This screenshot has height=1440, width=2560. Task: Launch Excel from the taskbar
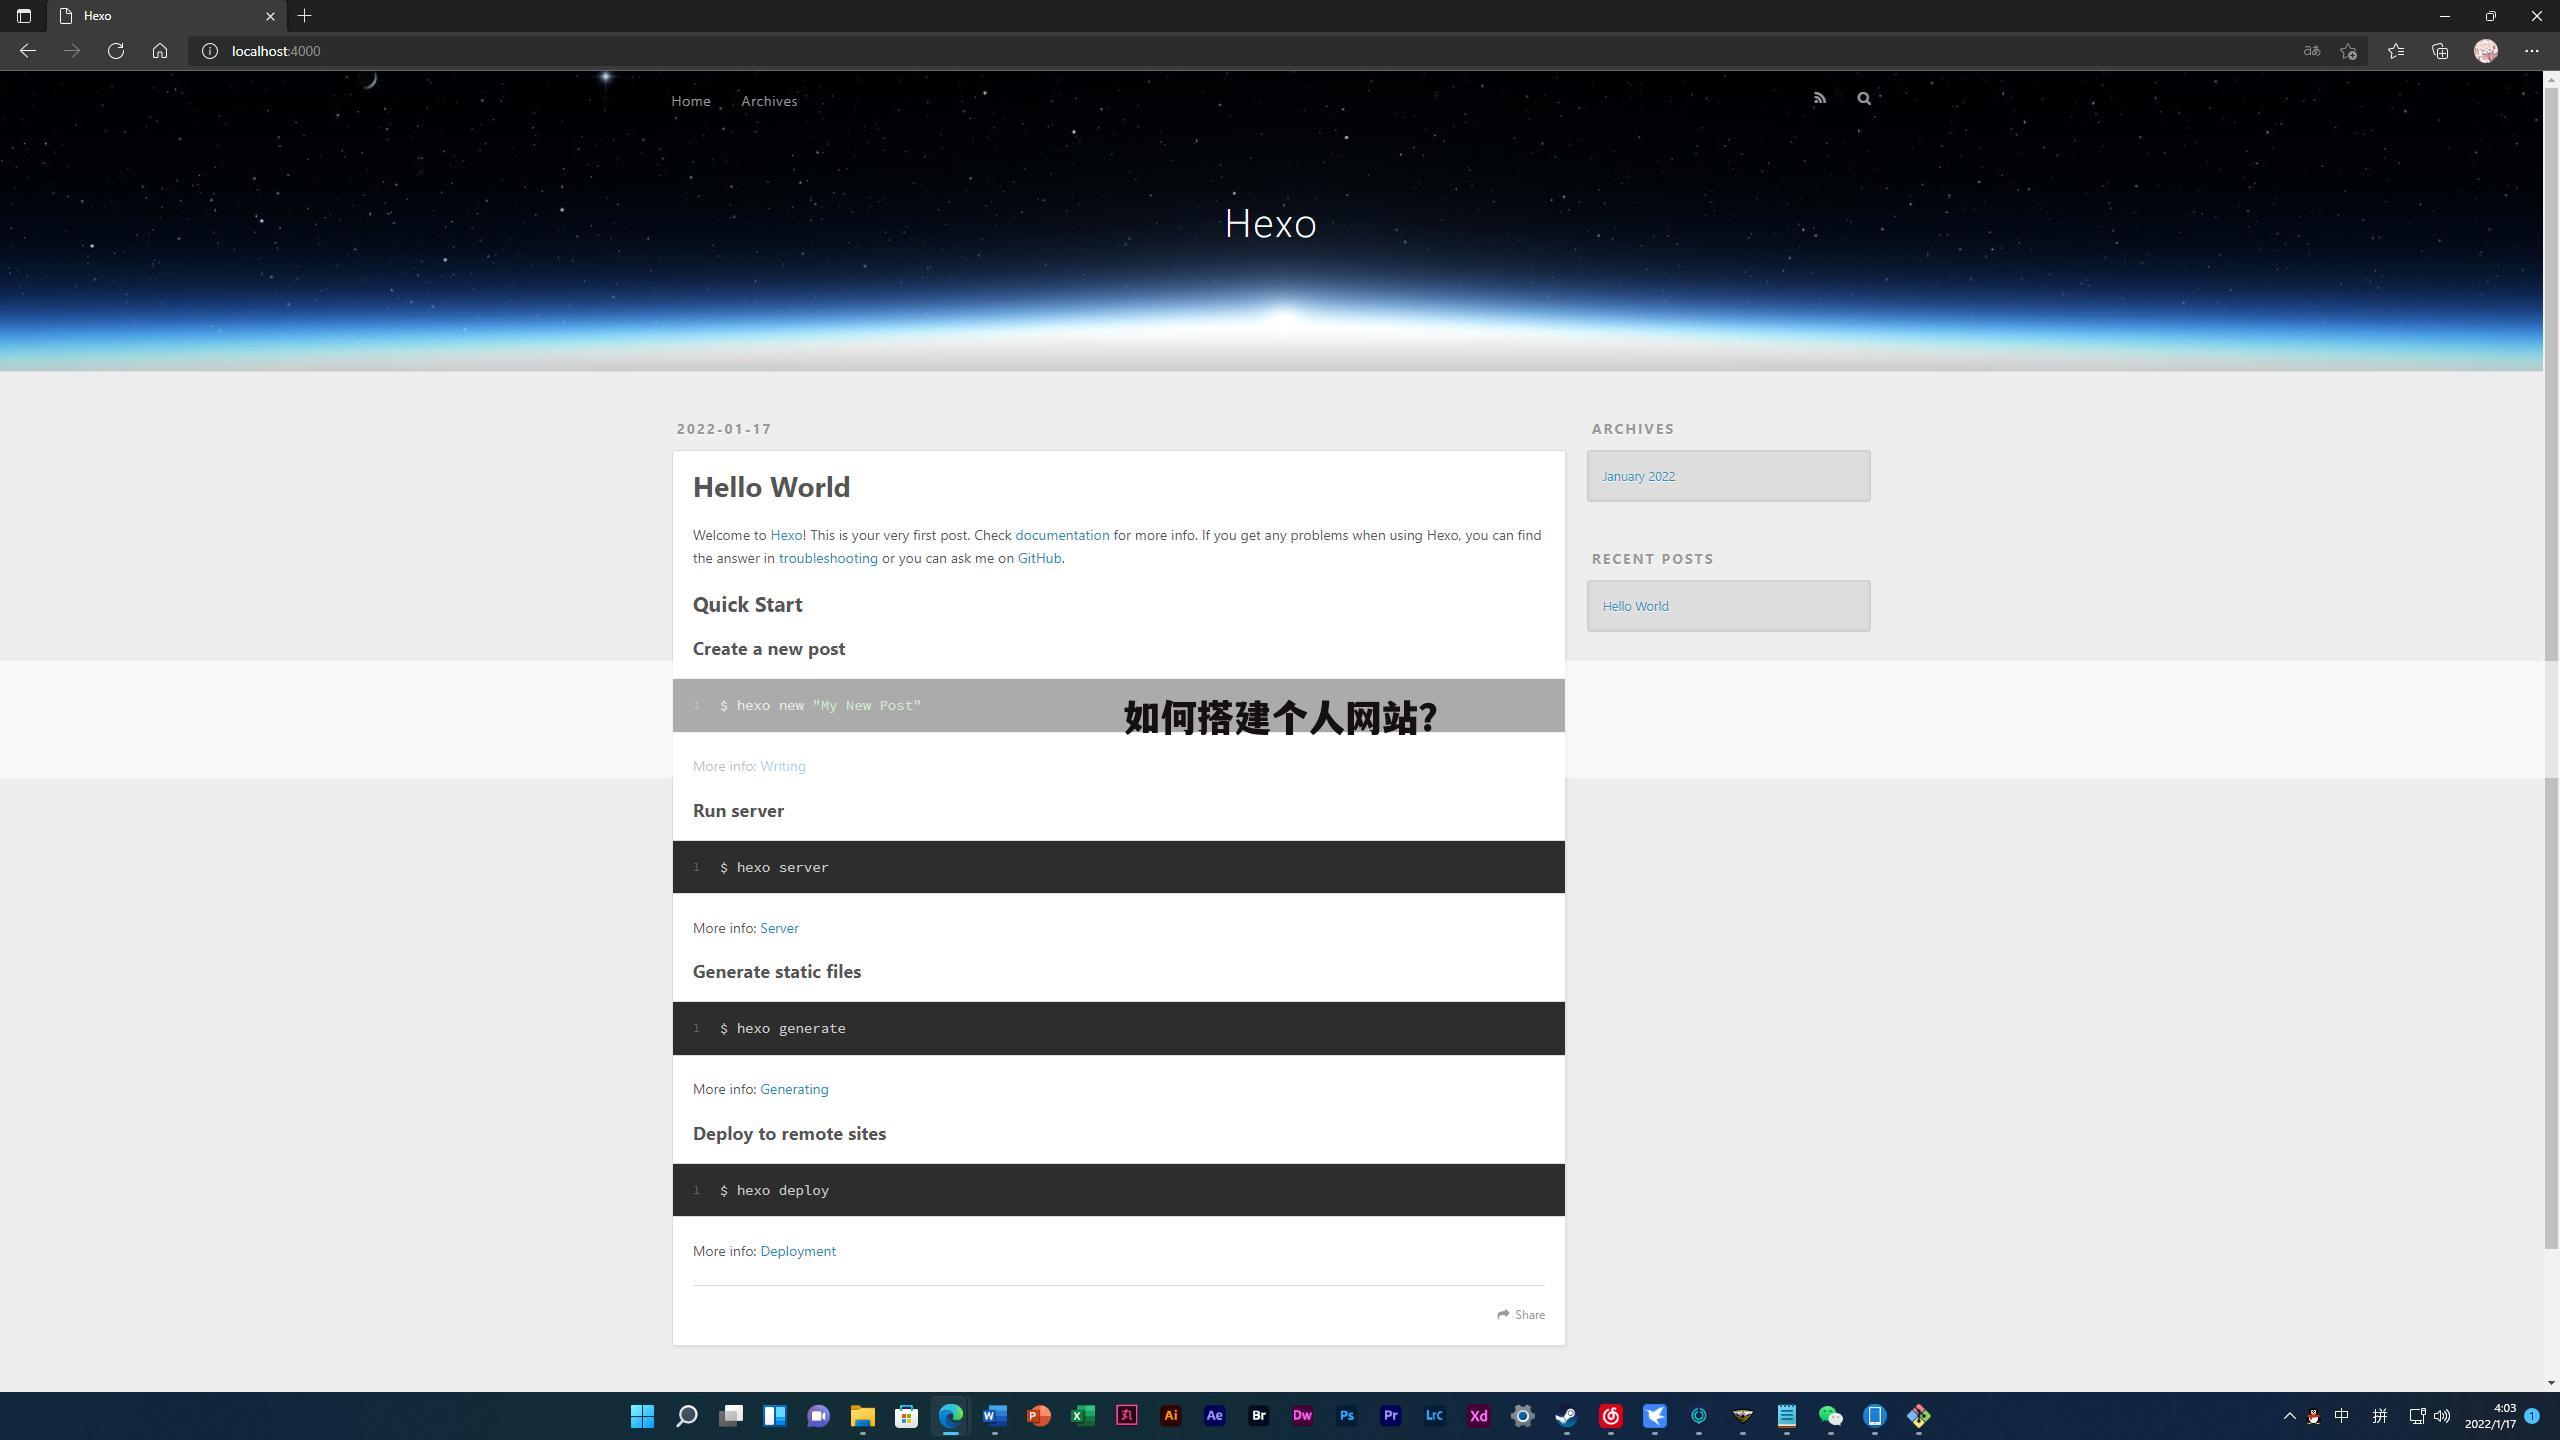[x=1082, y=1416]
